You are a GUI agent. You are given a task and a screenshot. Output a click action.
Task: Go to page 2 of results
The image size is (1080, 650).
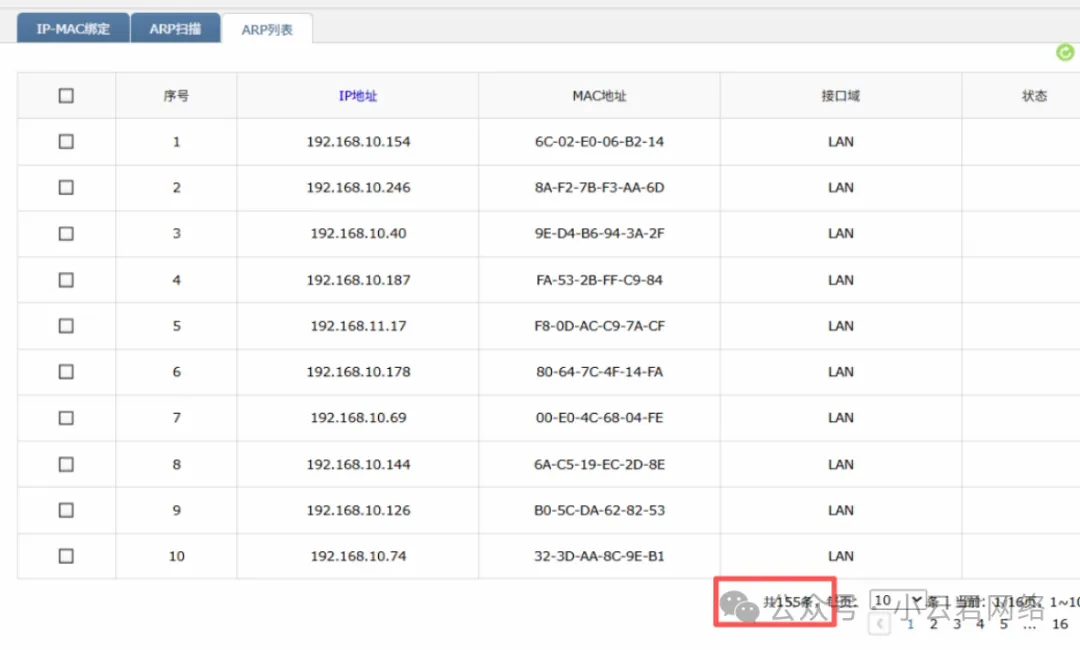[x=933, y=625]
